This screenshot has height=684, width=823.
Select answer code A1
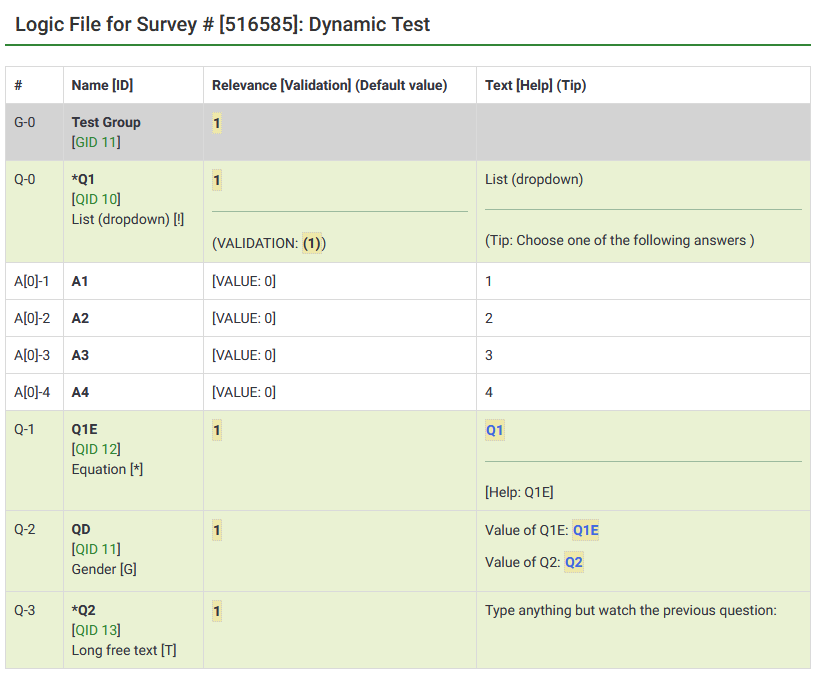(x=80, y=281)
